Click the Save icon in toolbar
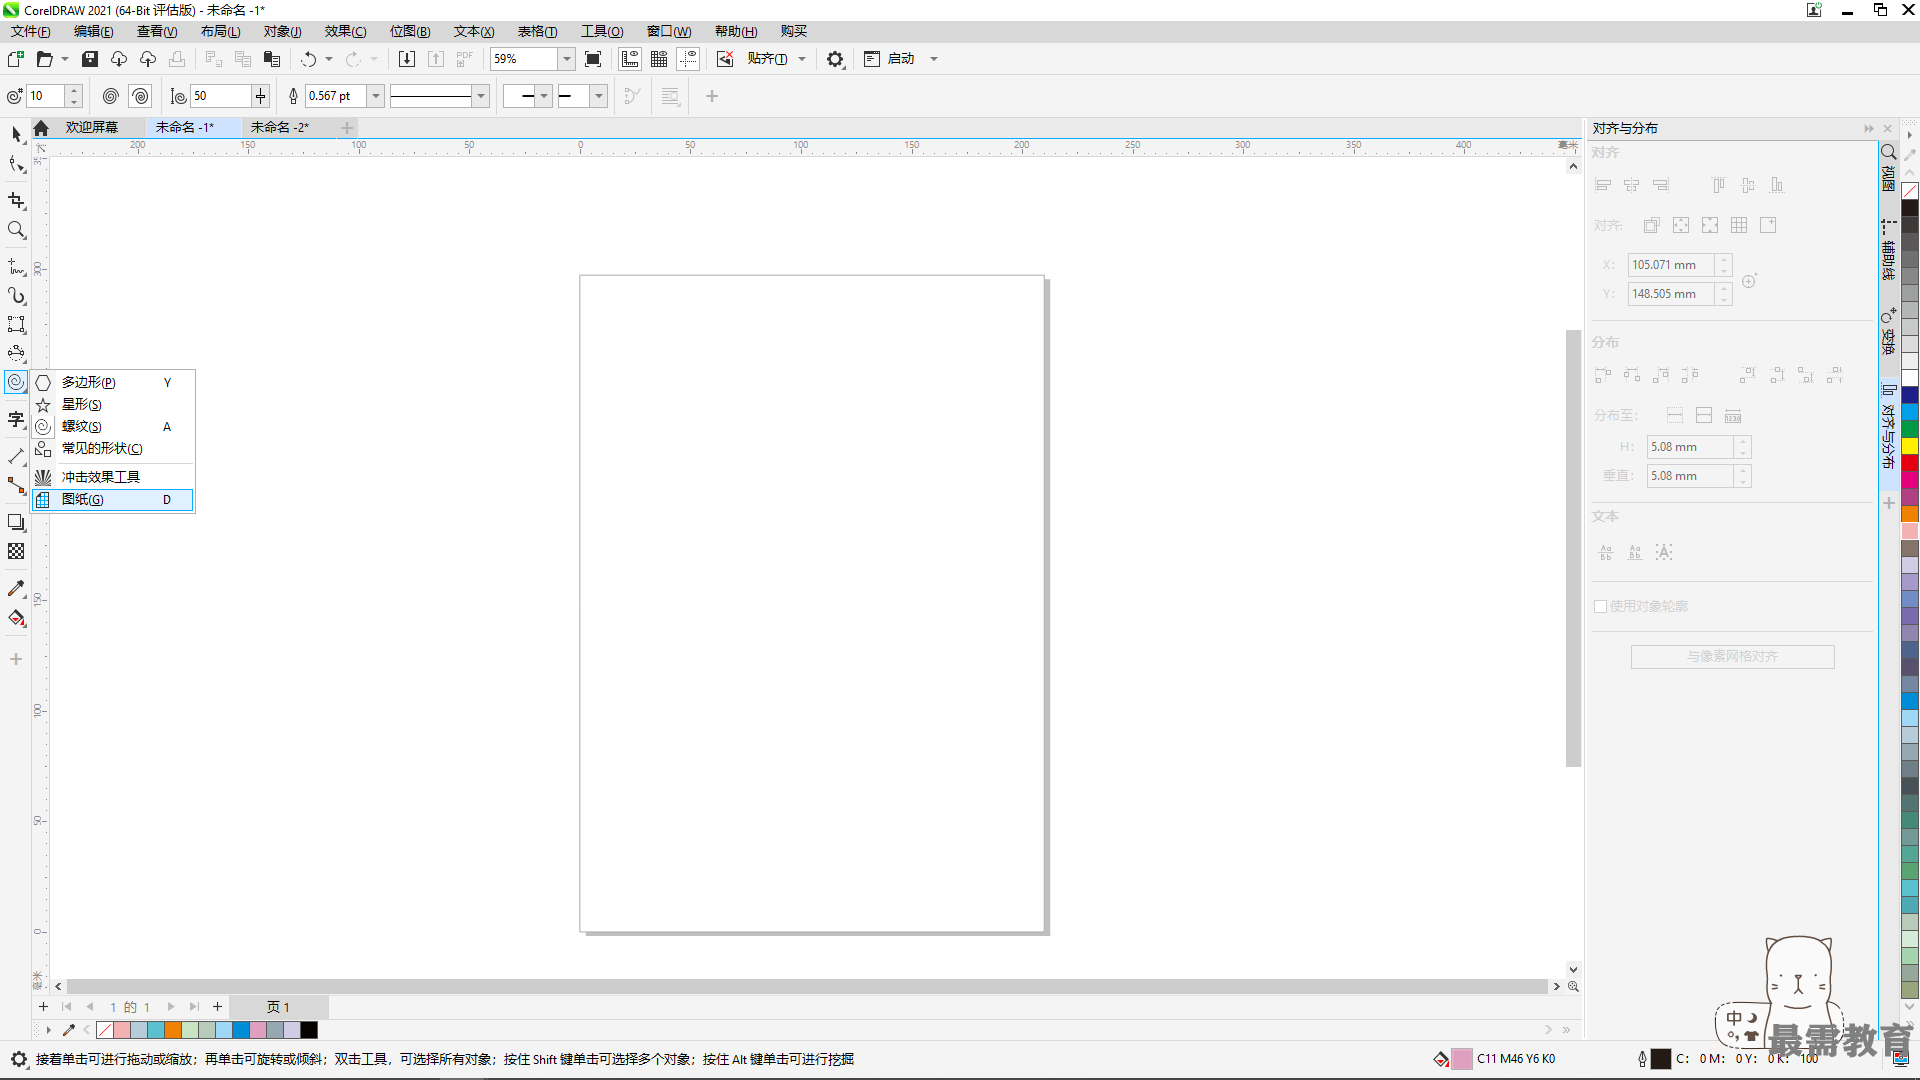Viewport: 1920px width, 1080px height. pos(90,59)
